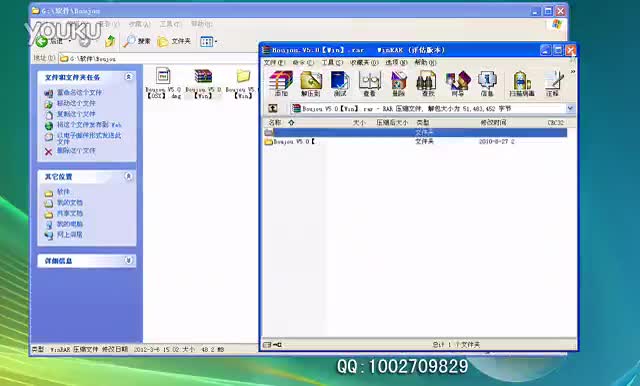The width and height of the screenshot is (640, 386).
Task: Open WinRAR Favorites (收藏夹) menu
Action: [x=364, y=62]
